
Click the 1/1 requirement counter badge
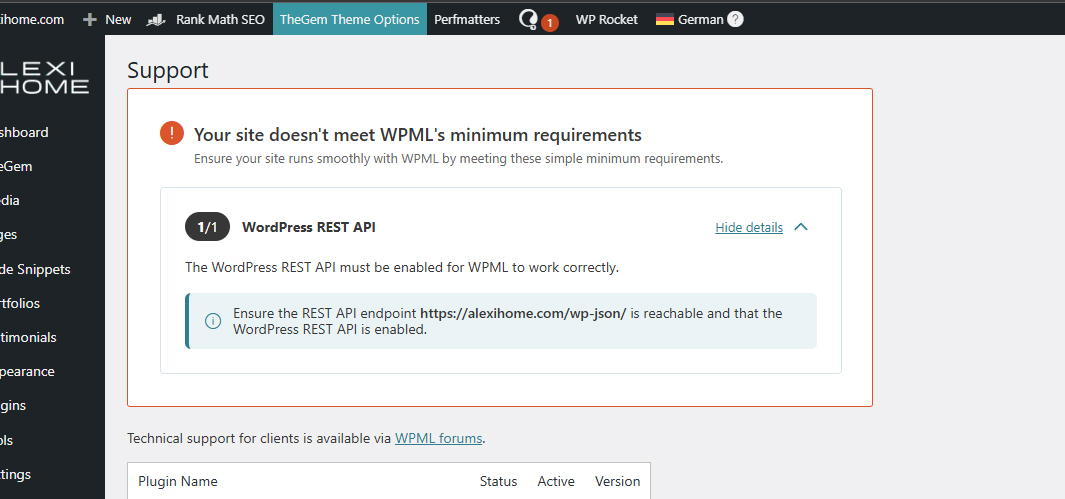[207, 227]
